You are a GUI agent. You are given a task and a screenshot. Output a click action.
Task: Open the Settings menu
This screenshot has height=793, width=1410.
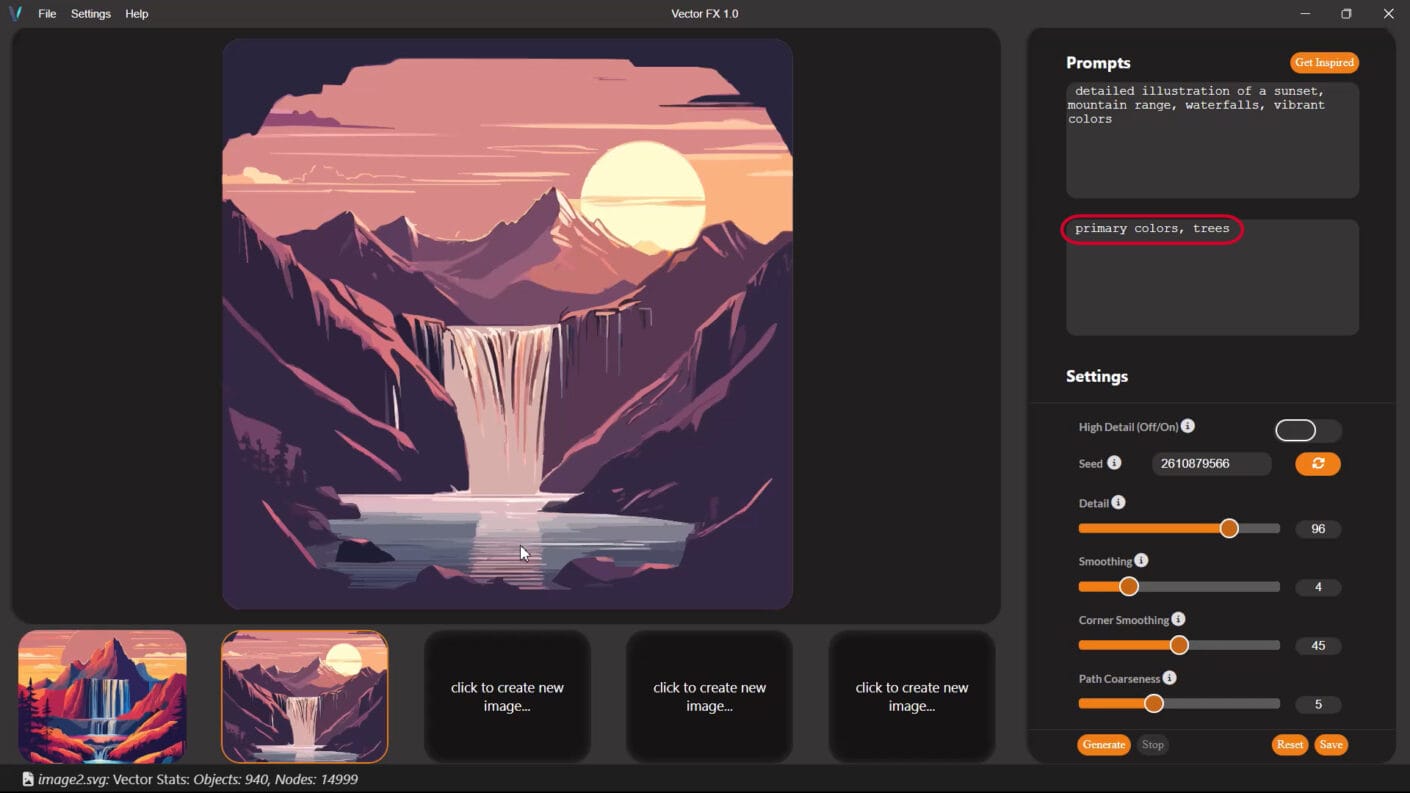pos(90,13)
